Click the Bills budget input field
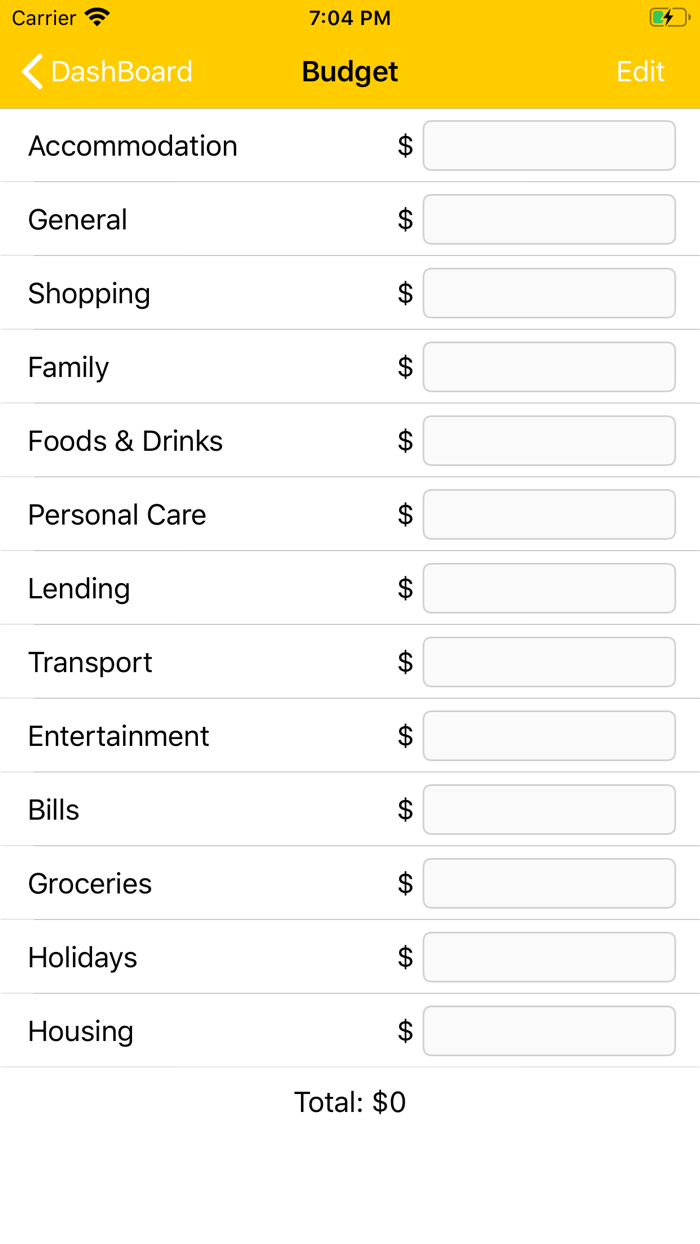Screen dimensions: 700x1244 pos(549,810)
